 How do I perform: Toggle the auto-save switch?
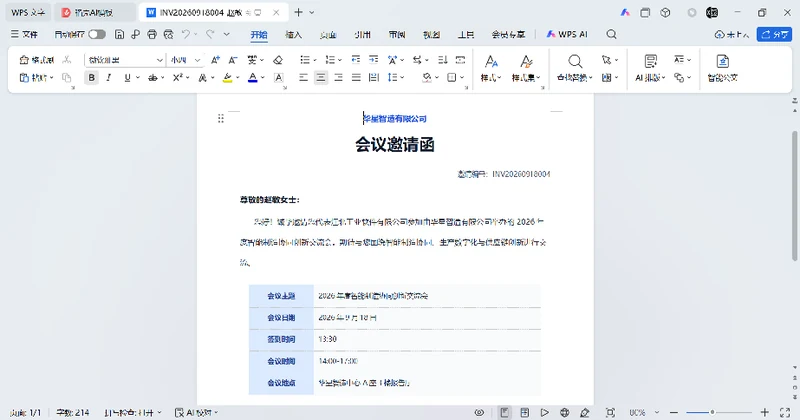97,34
